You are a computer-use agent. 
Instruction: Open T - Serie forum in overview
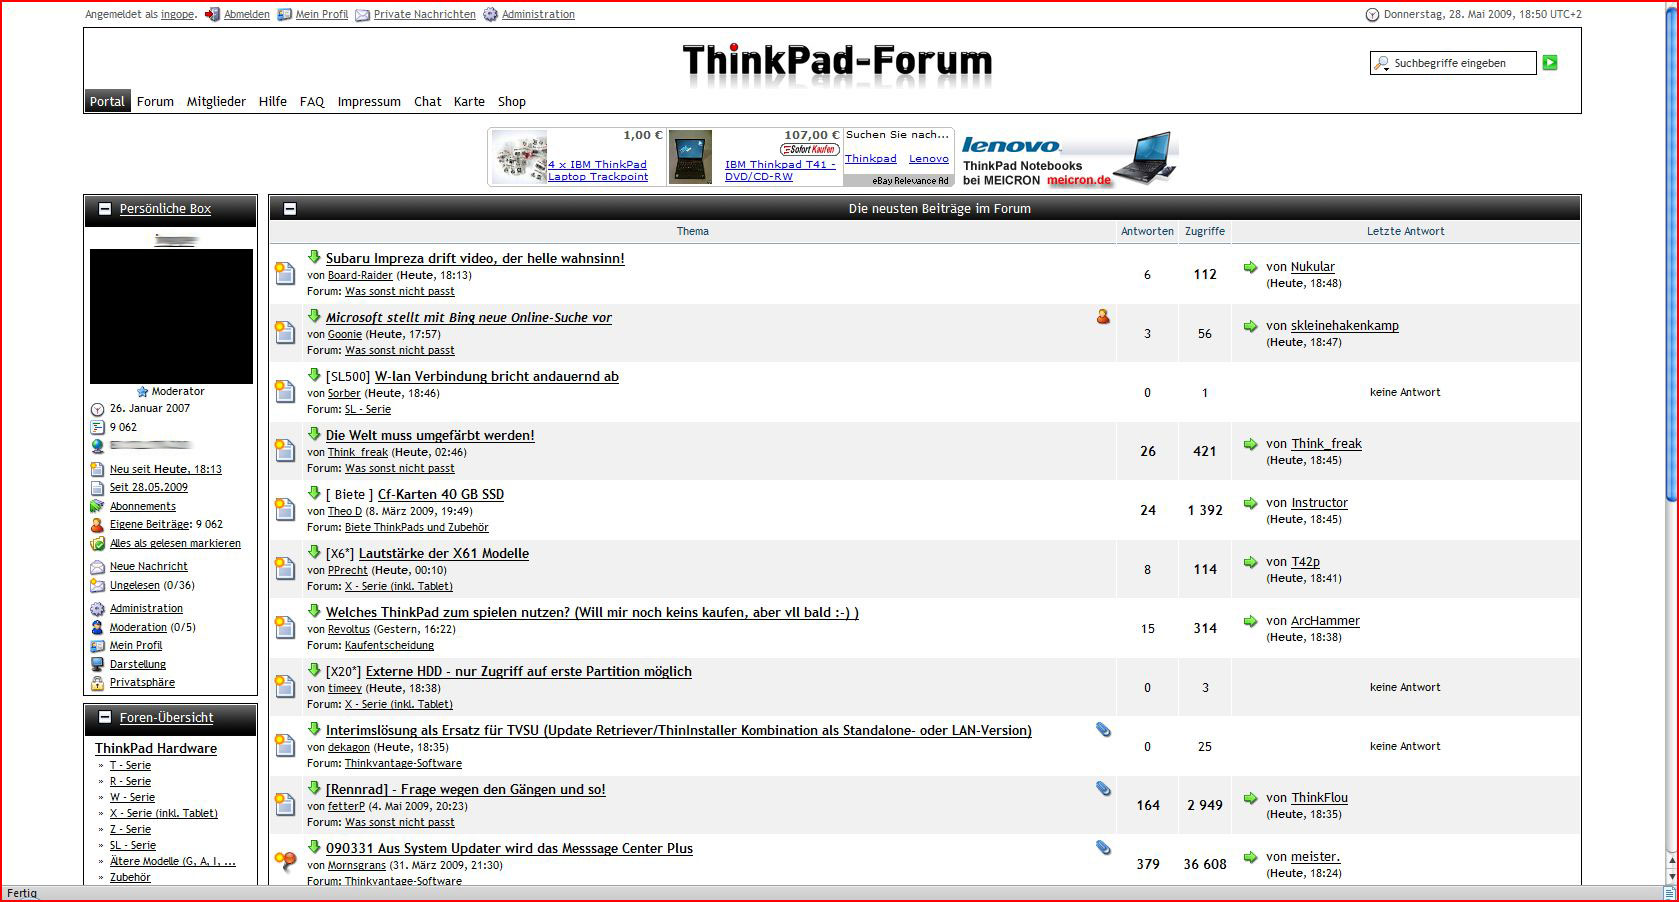point(130,765)
